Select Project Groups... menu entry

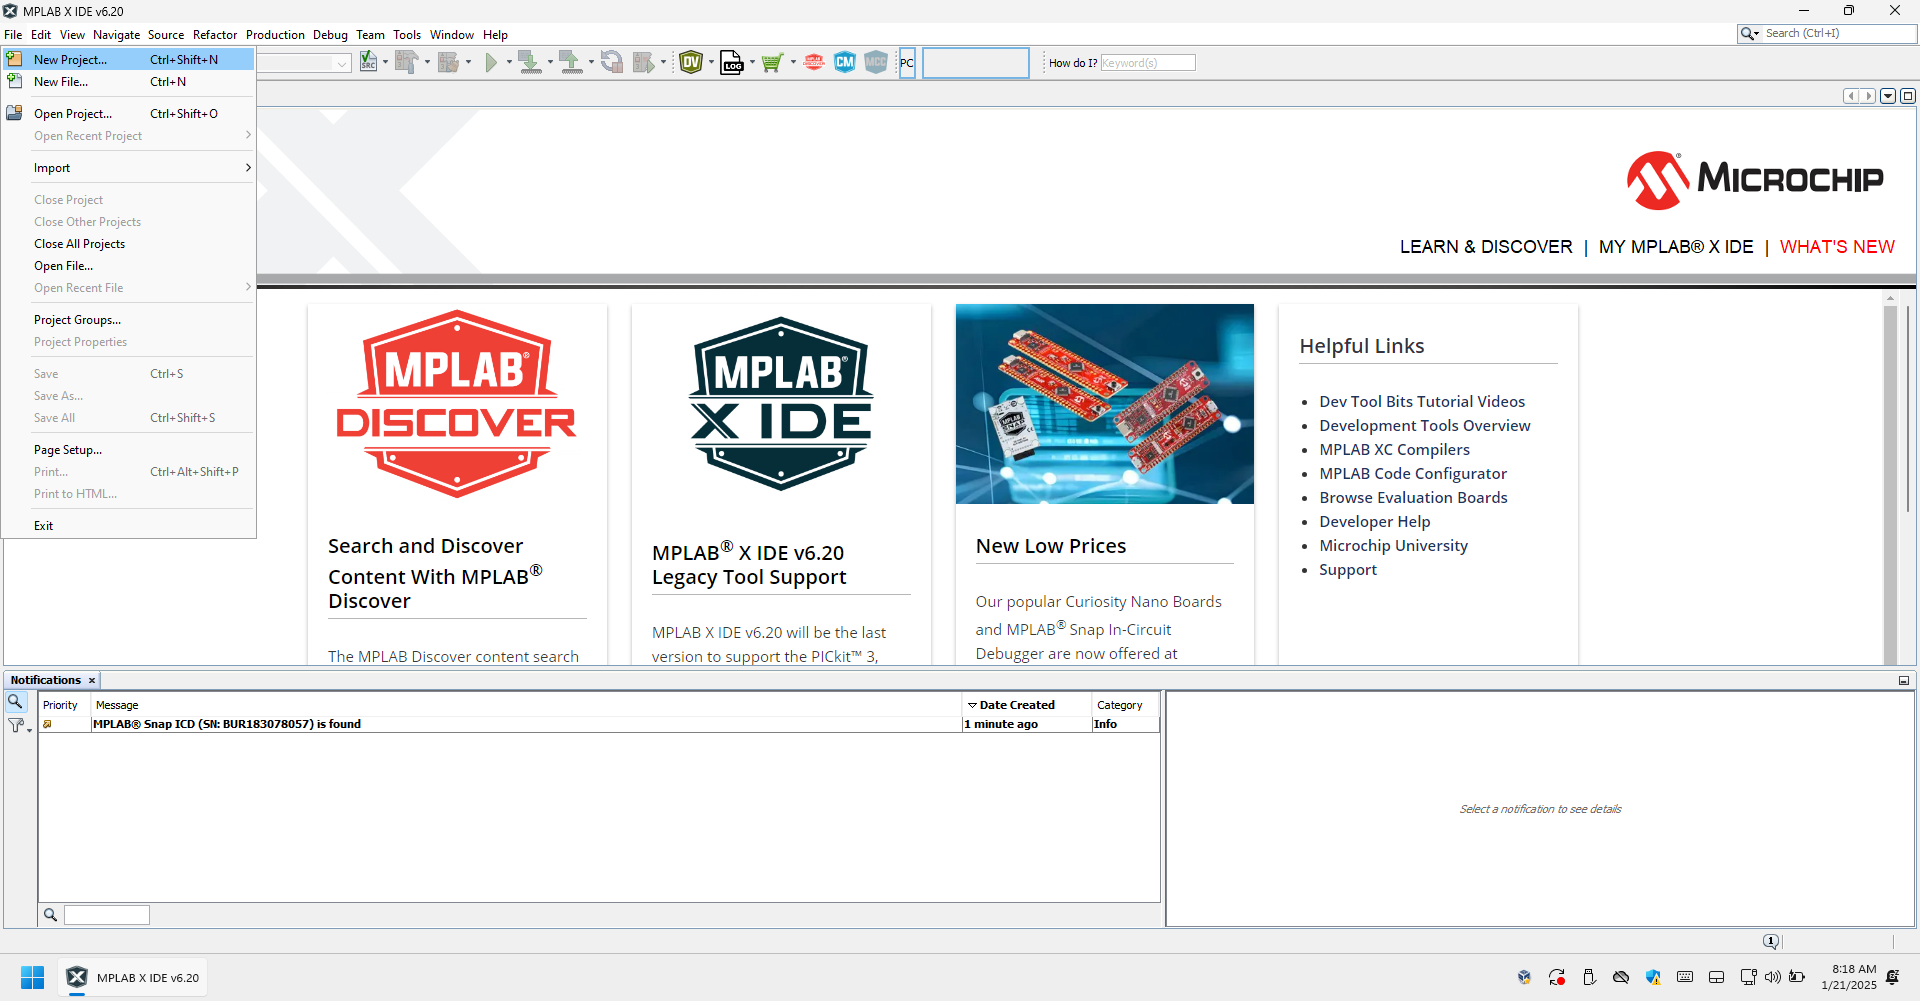[x=128, y=320]
